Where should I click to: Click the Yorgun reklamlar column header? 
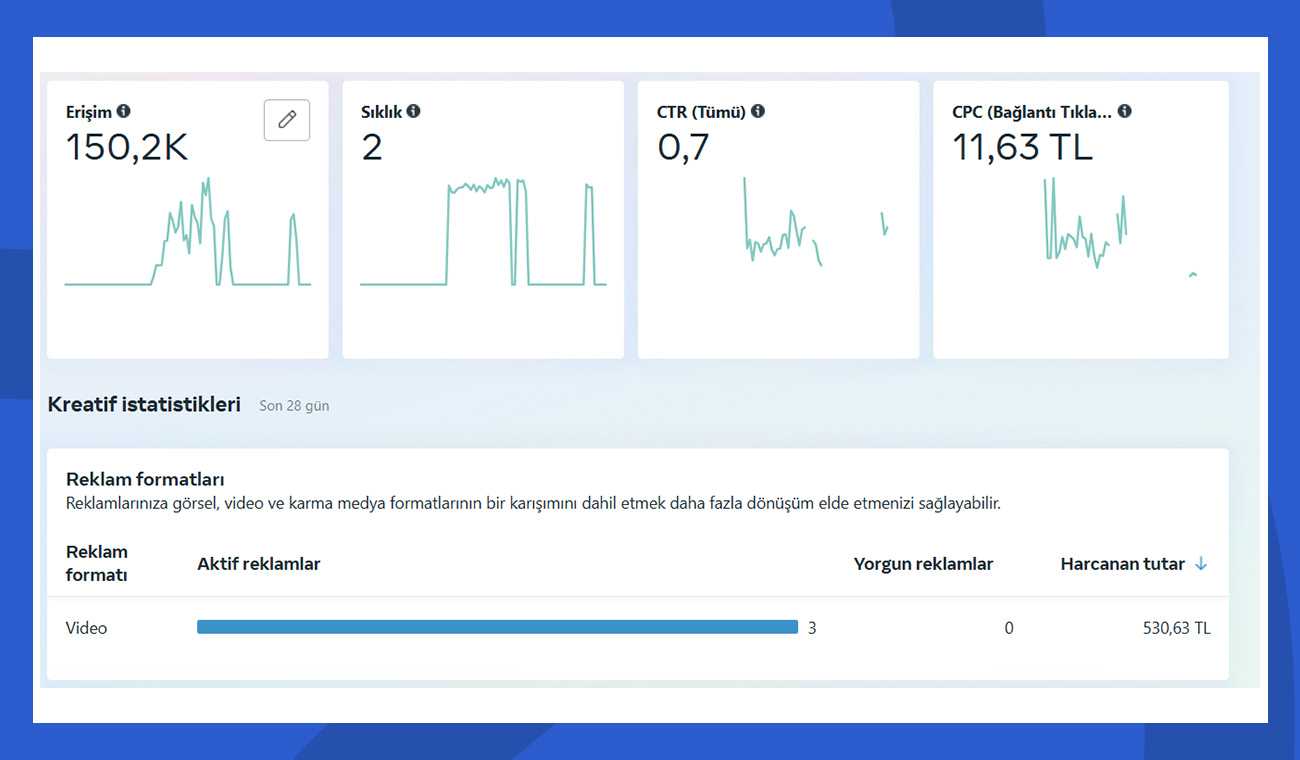point(923,564)
